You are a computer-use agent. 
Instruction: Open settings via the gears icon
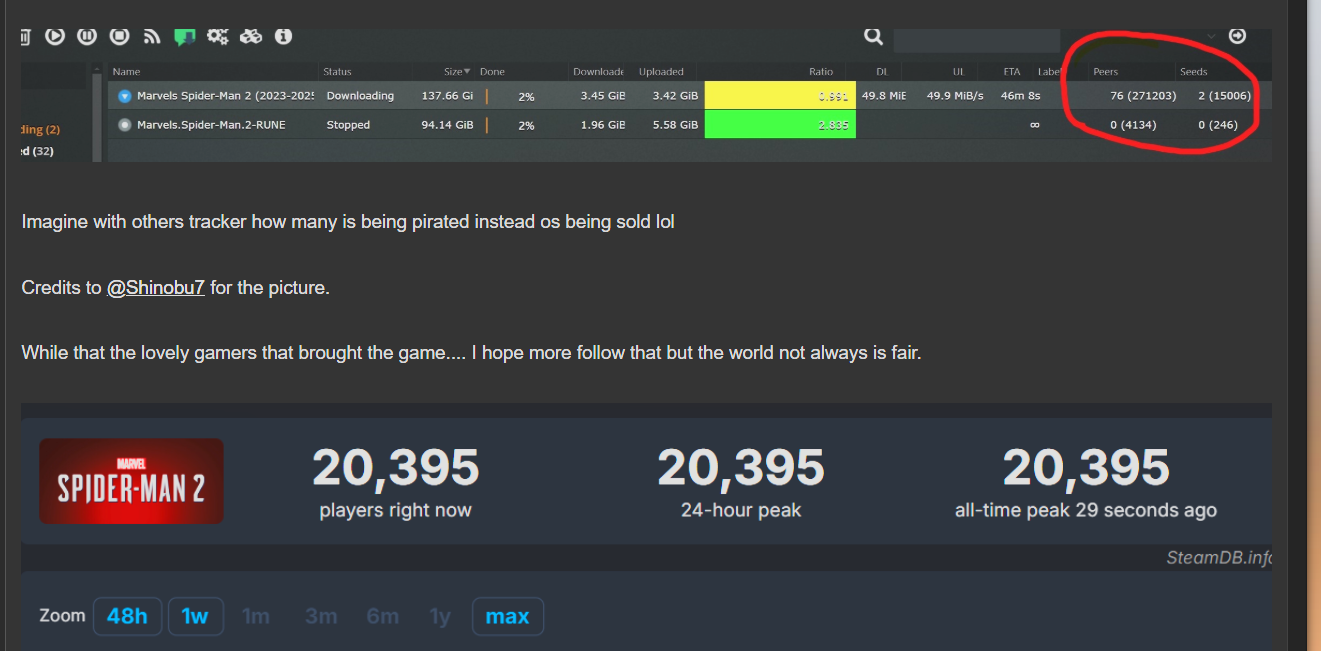217,36
